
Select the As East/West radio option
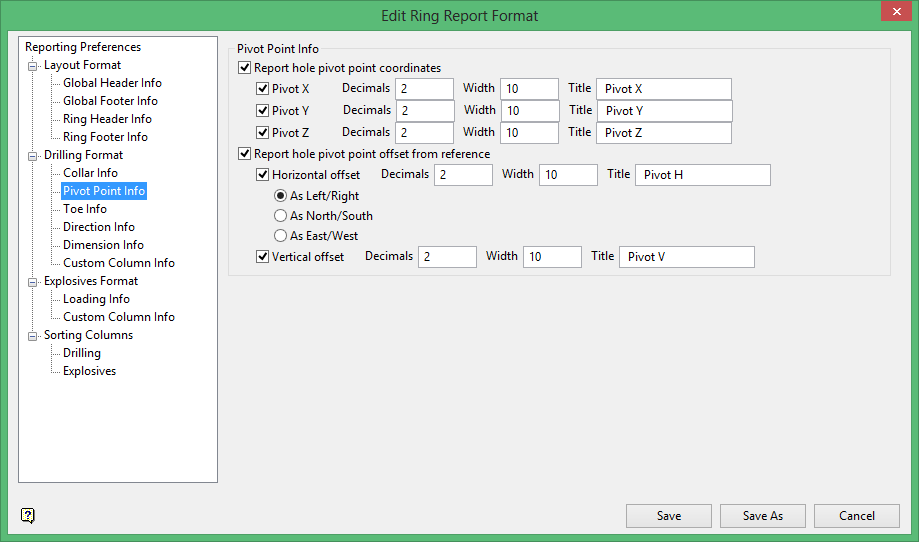click(281, 236)
